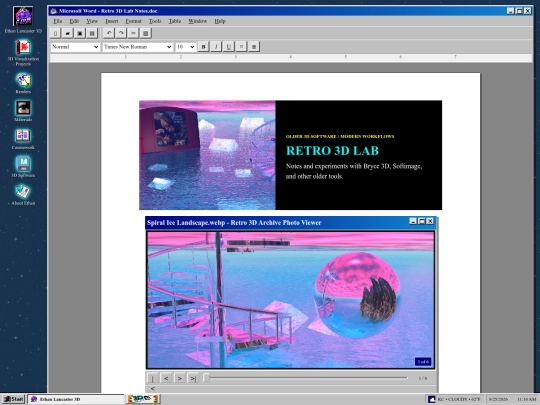Open the Normal style dropdown
The image size is (540, 405).
pyautogui.click(x=75, y=47)
